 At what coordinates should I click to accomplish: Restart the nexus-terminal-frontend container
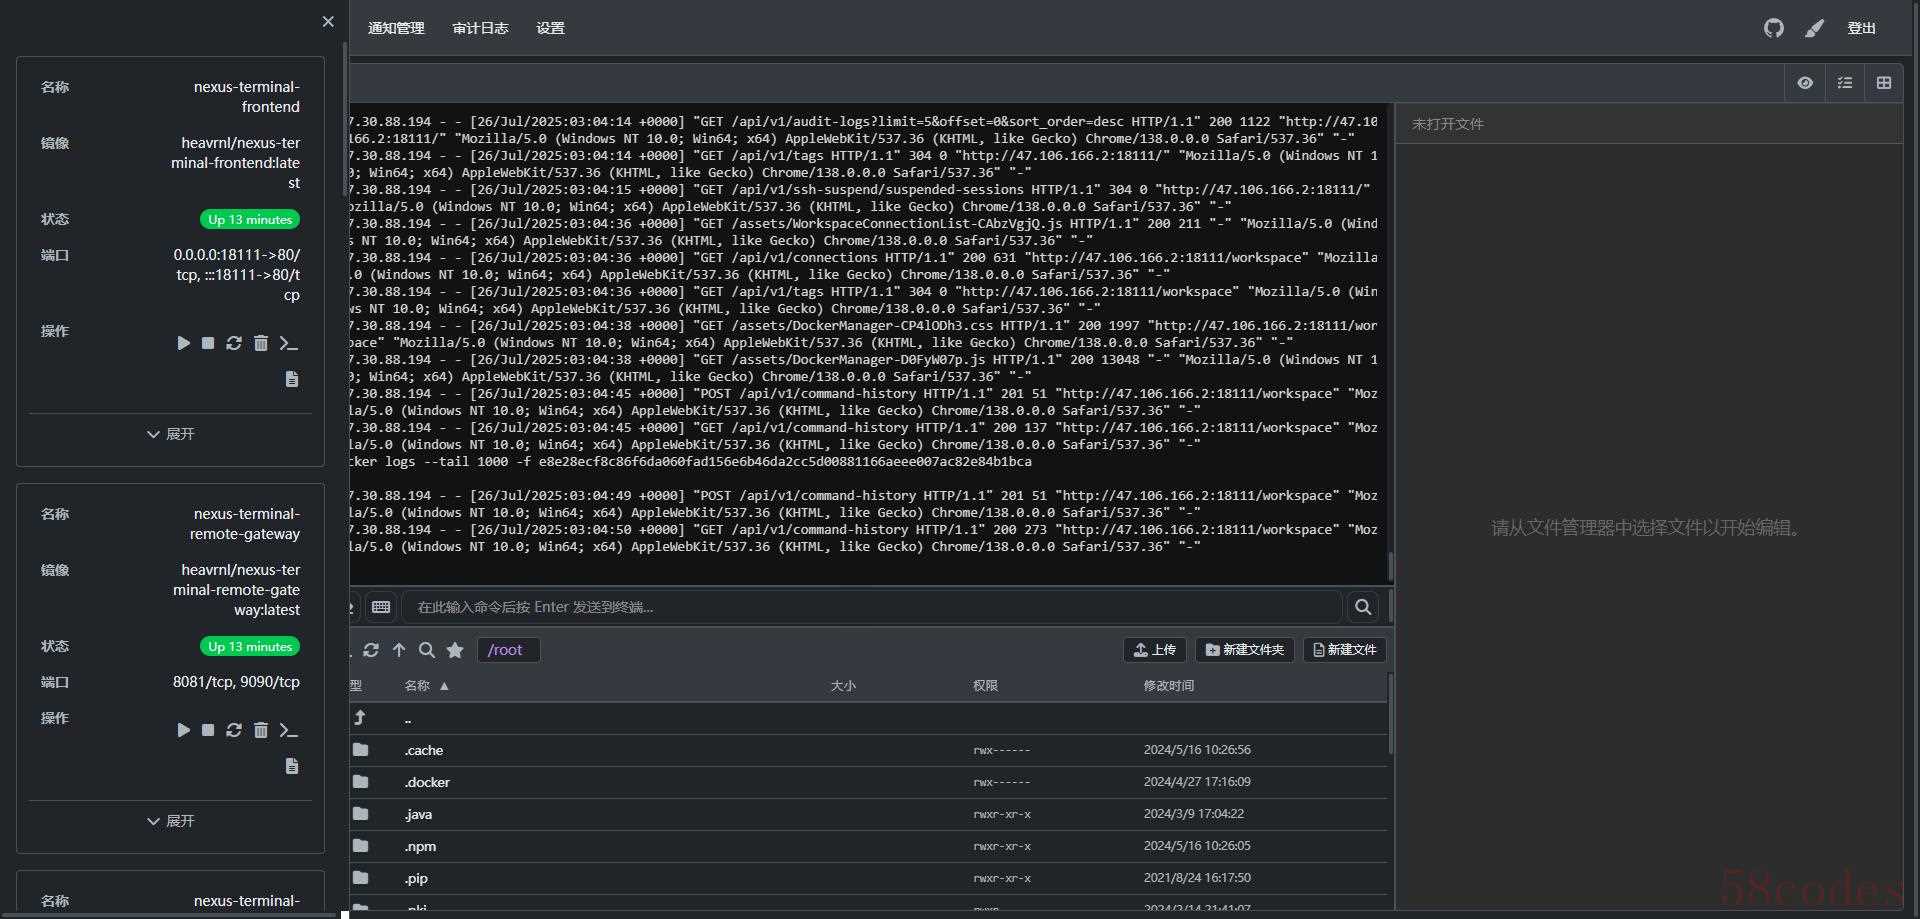tap(234, 343)
